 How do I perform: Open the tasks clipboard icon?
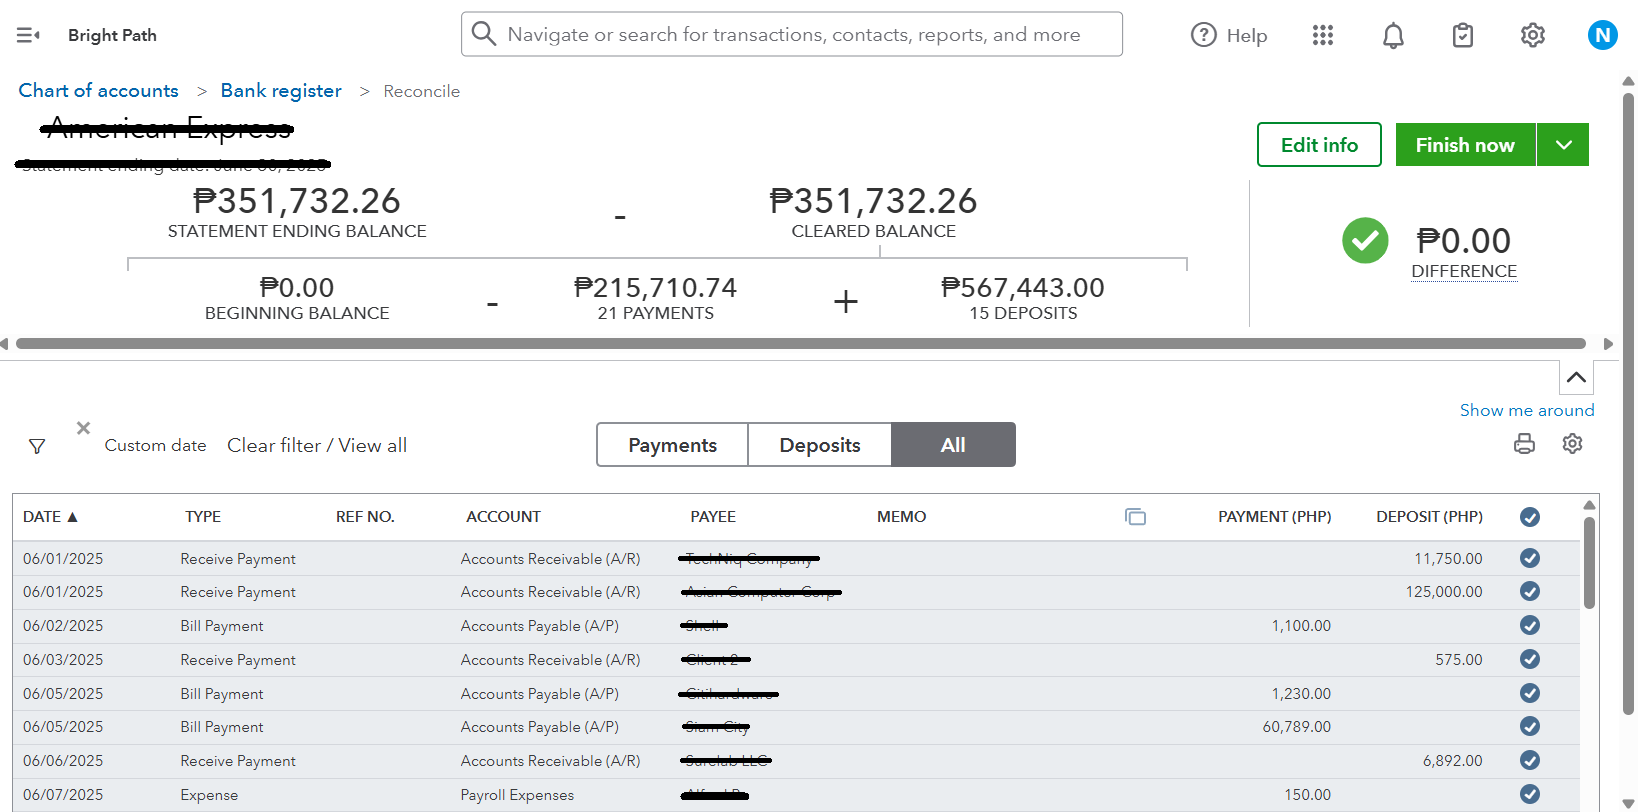1463,36
